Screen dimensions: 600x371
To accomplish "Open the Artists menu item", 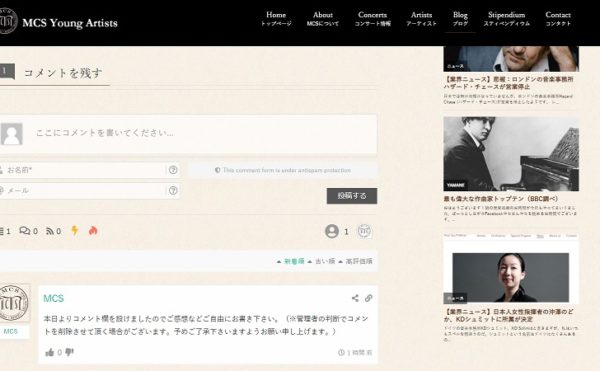I will [x=421, y=19].
